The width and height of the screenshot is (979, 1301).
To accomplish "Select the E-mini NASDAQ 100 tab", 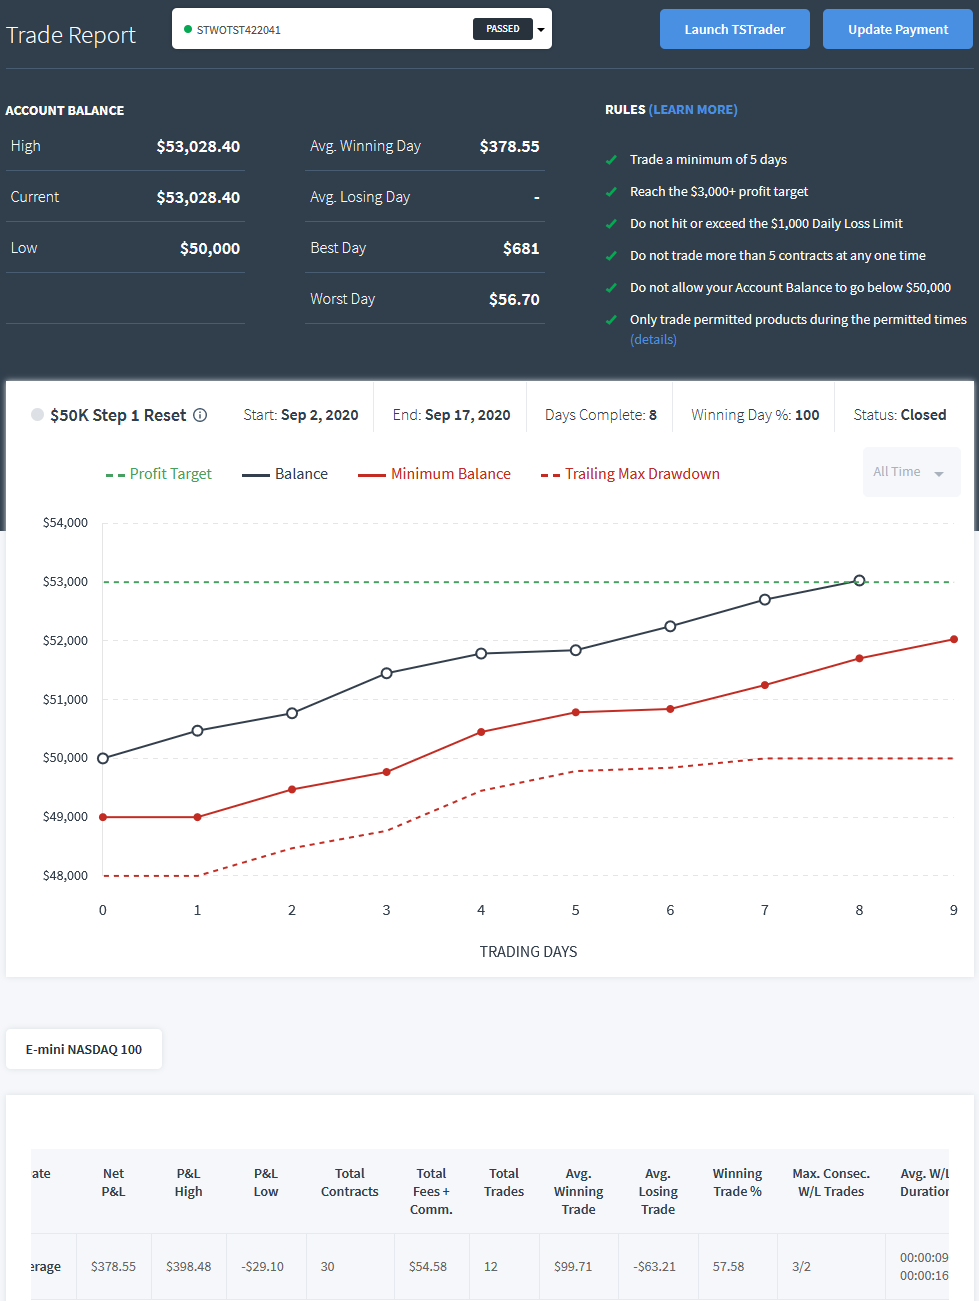I will 84,1049.
